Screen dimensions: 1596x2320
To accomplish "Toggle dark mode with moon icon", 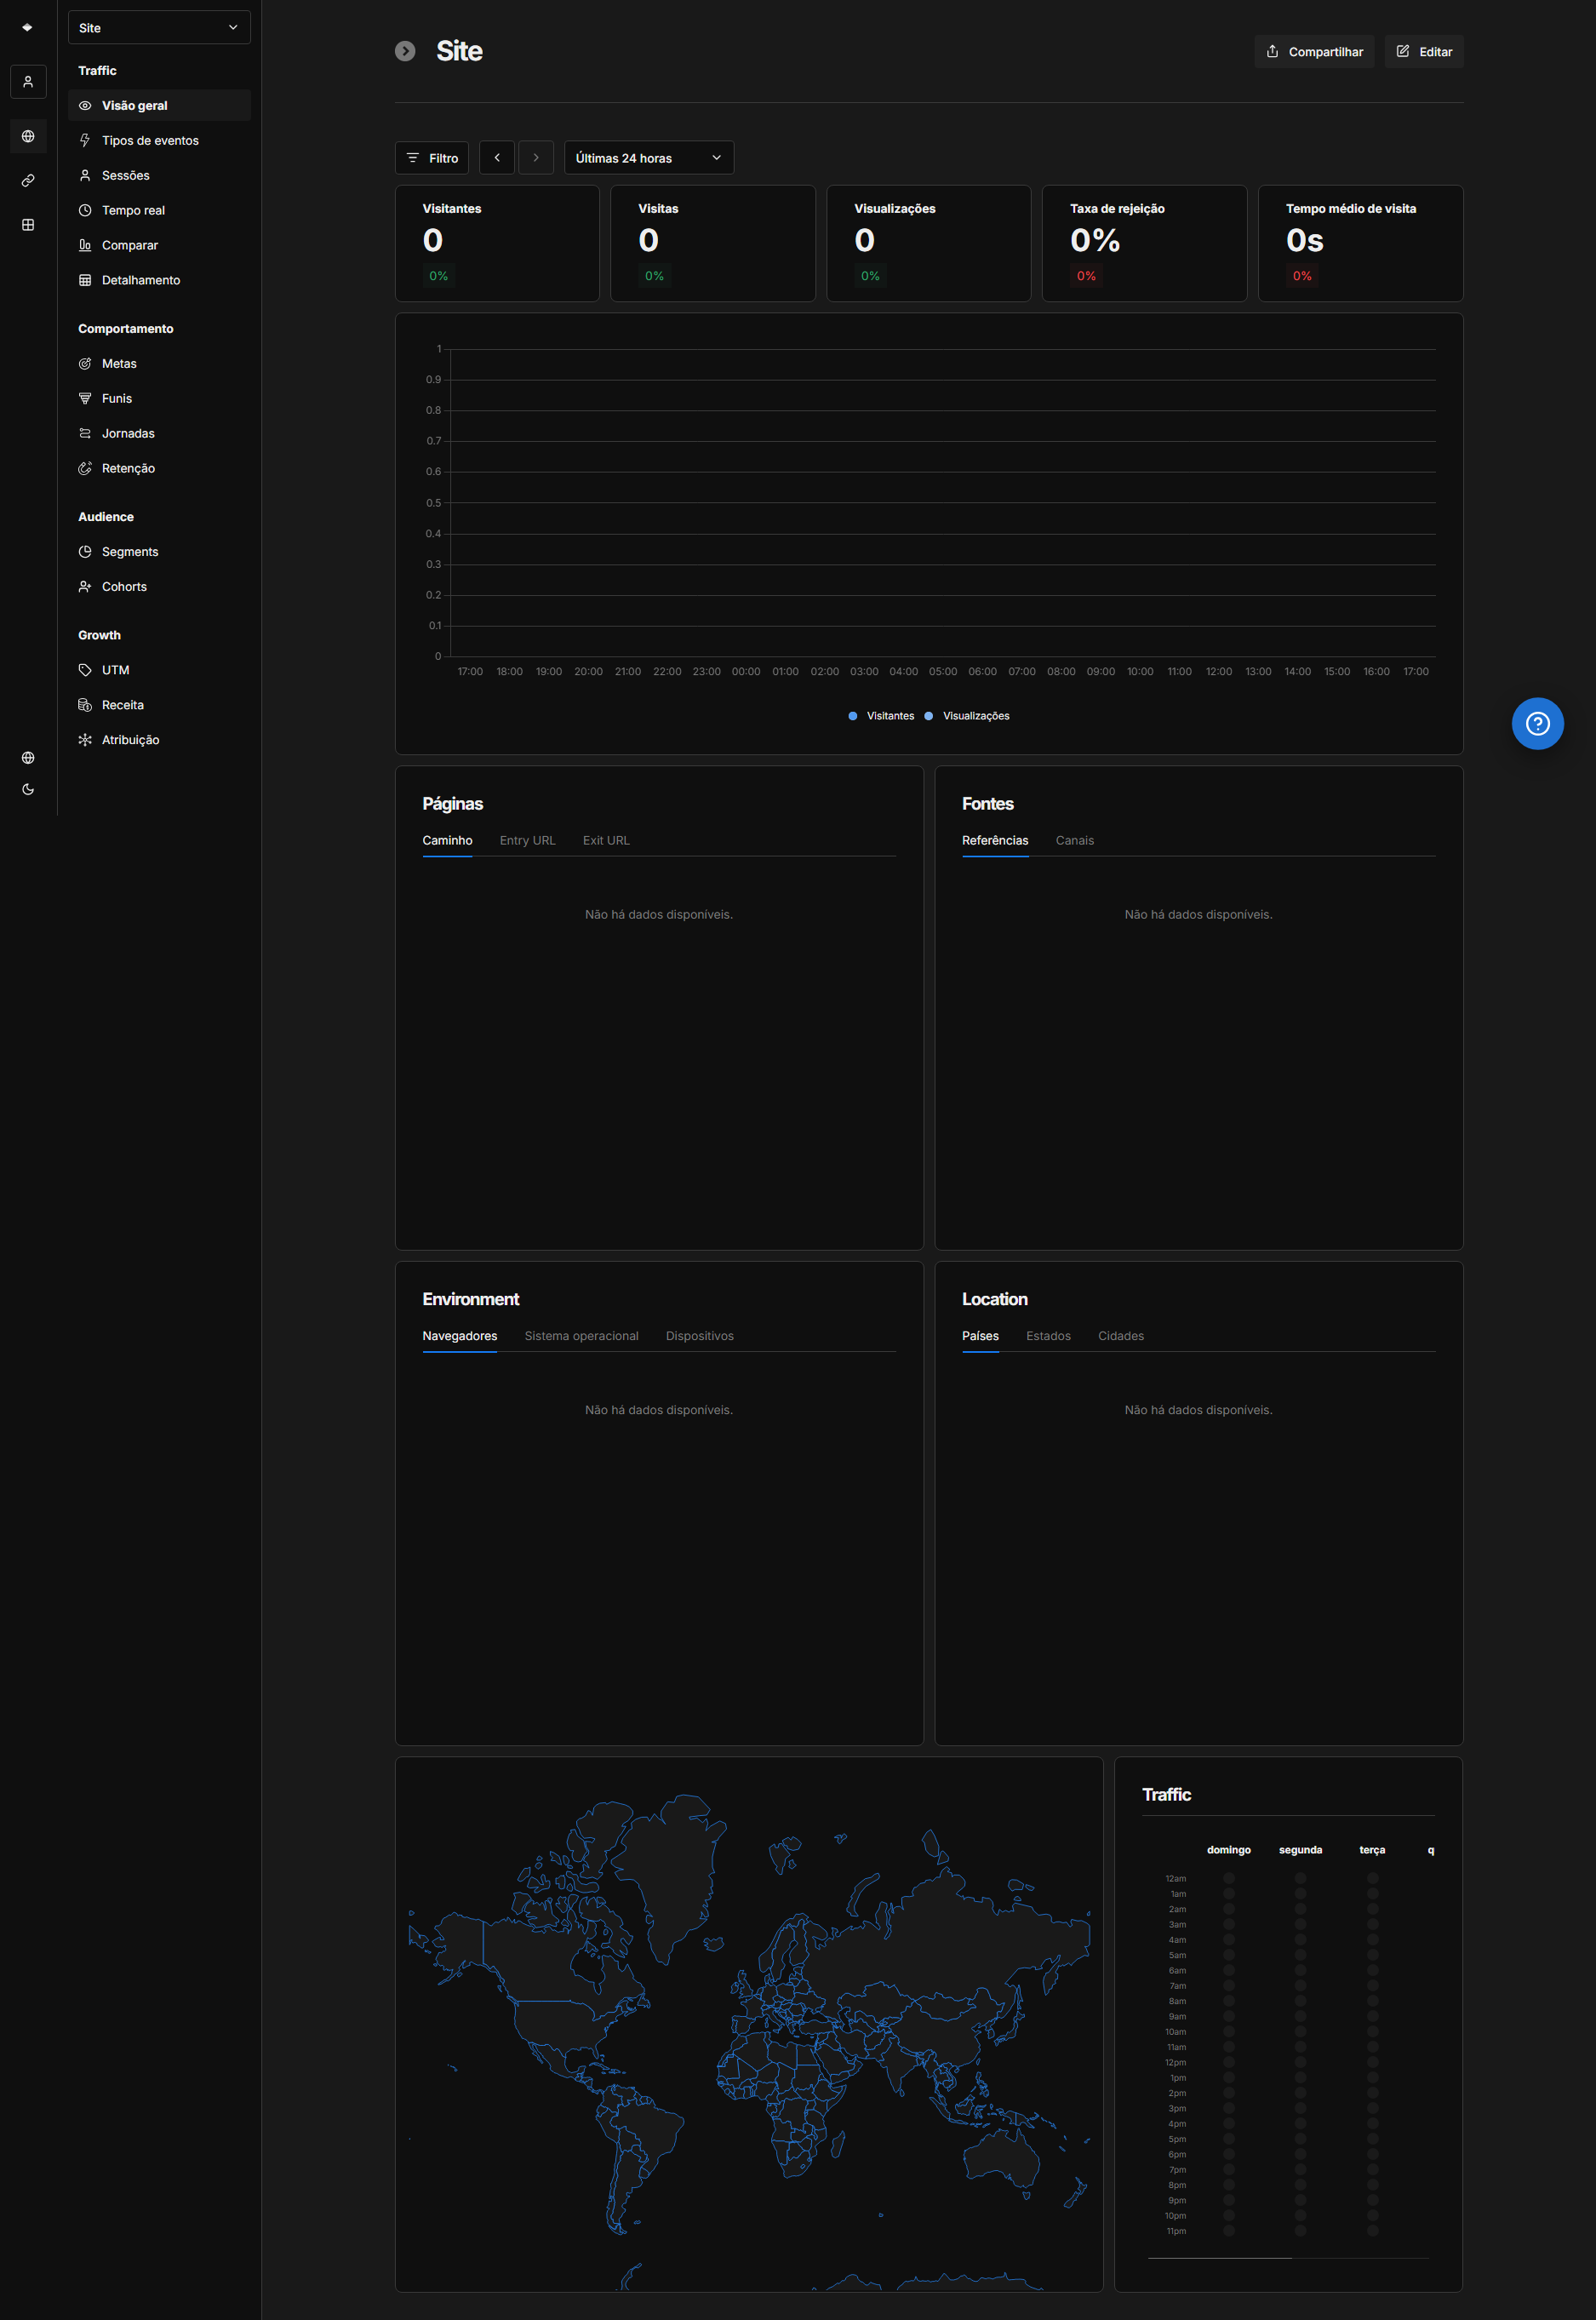I will 28,789.
